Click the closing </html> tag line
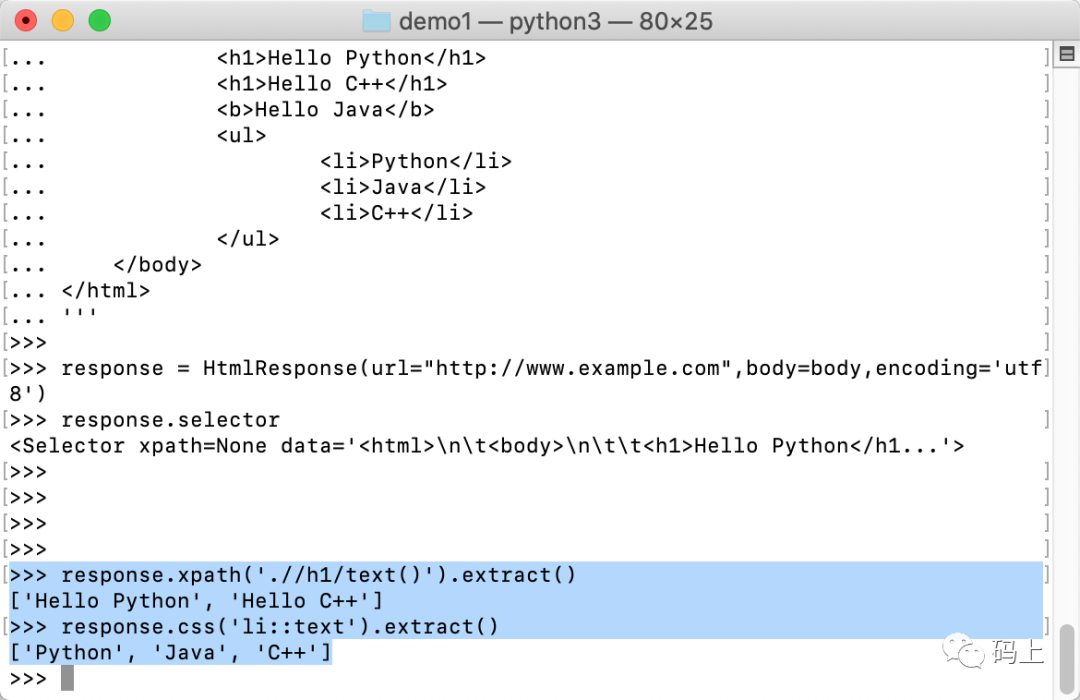 point(105,290)
